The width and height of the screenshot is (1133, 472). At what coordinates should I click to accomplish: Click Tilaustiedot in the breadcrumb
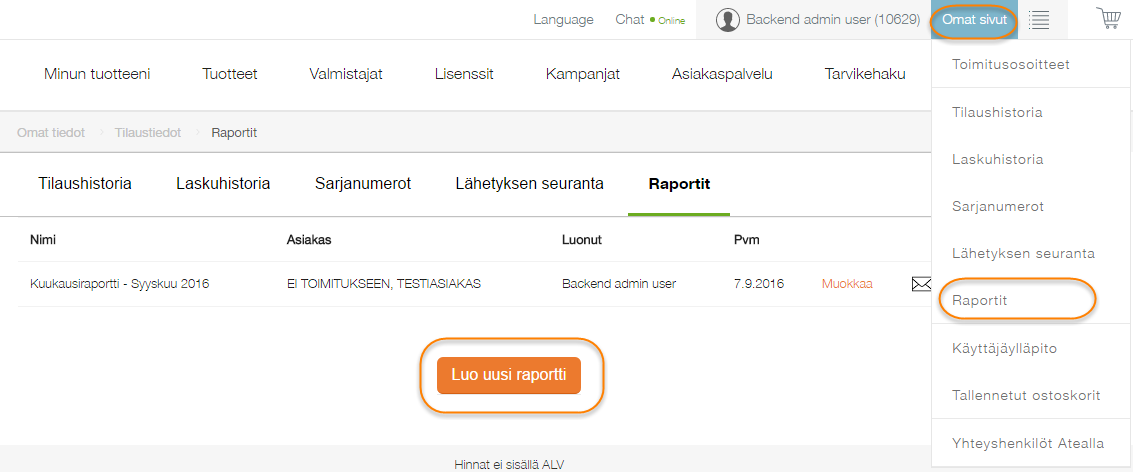coord(148,132)
